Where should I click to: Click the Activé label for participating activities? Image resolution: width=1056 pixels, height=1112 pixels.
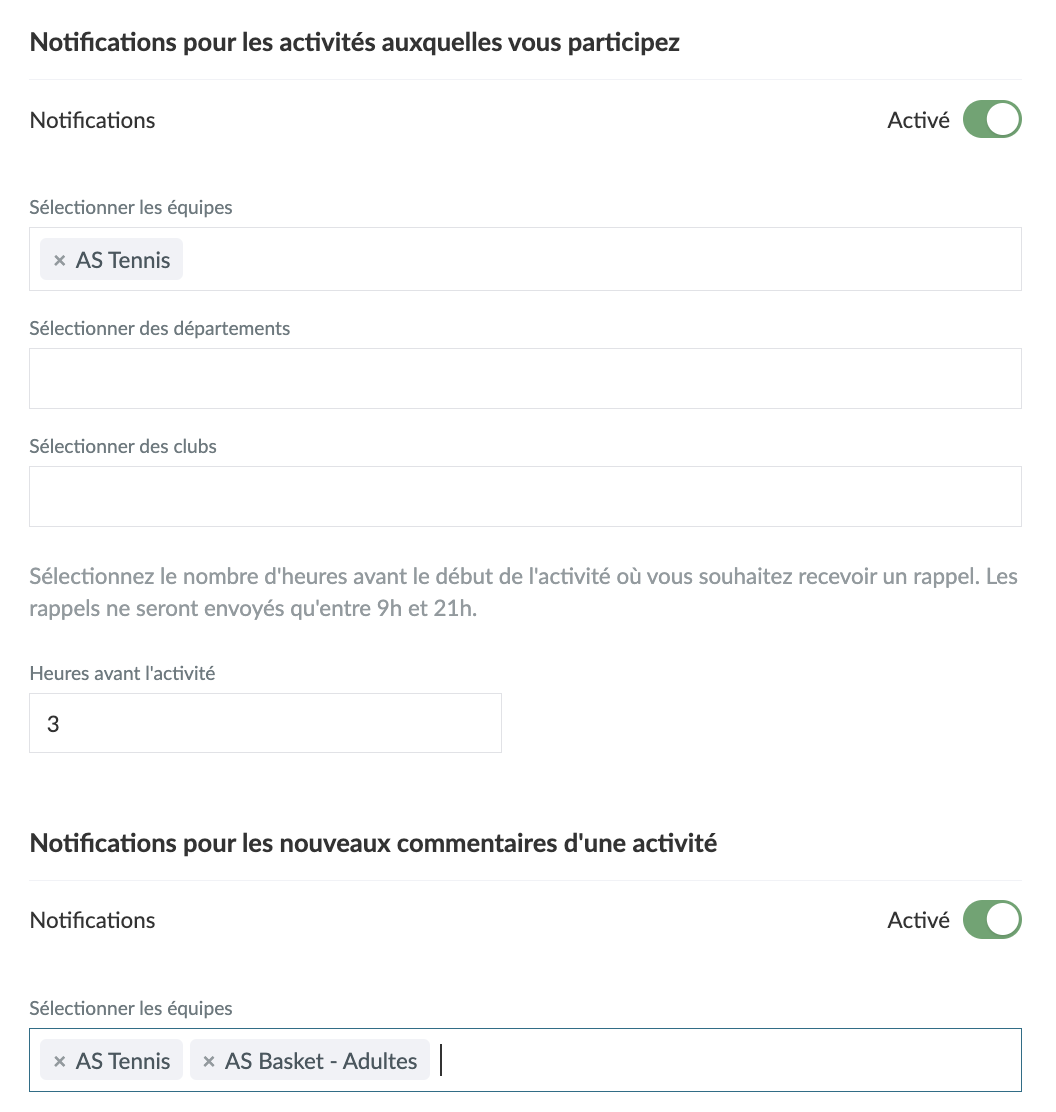pyautogui.click(x=918, y=120)
